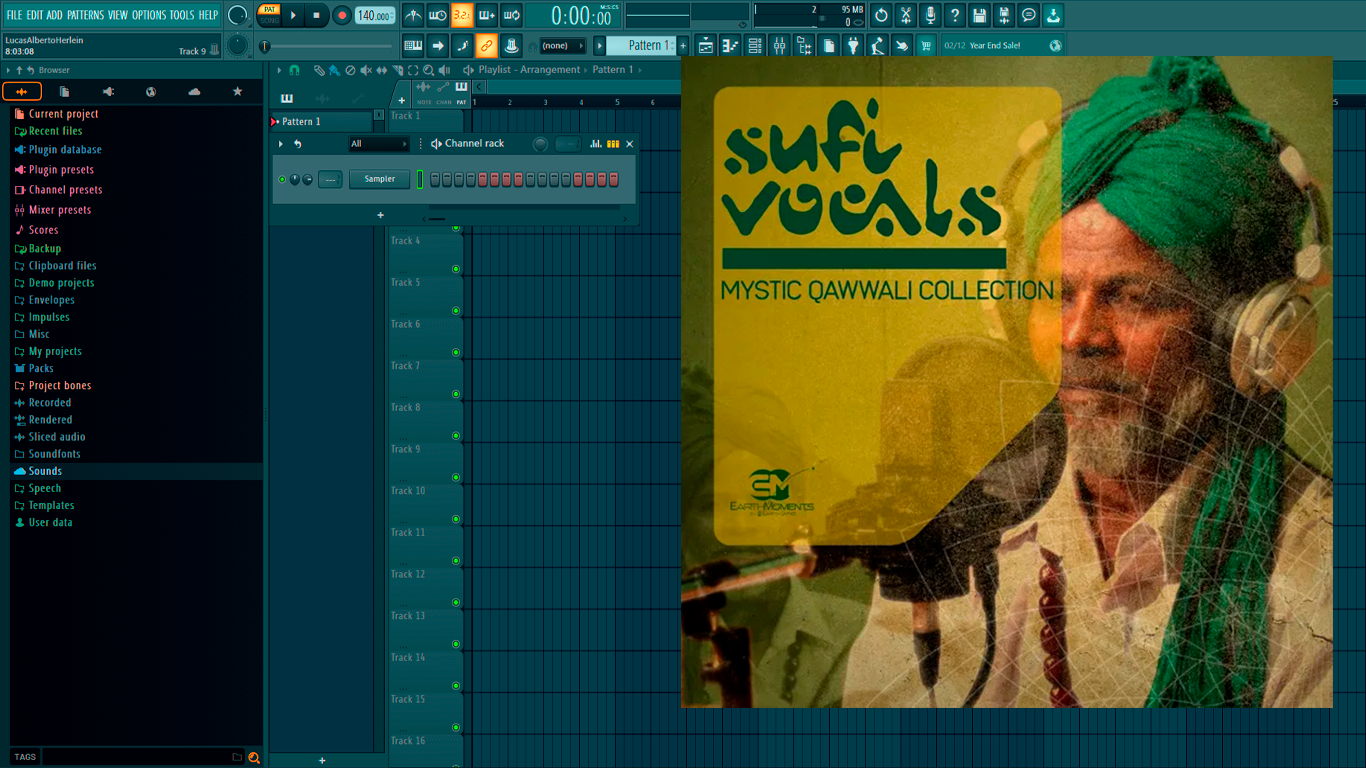The height and width of the screenshot is (768, 1366).
Task: Click the 140.000 tempo field
Action: pyautogui.click(x=375, y=15)
